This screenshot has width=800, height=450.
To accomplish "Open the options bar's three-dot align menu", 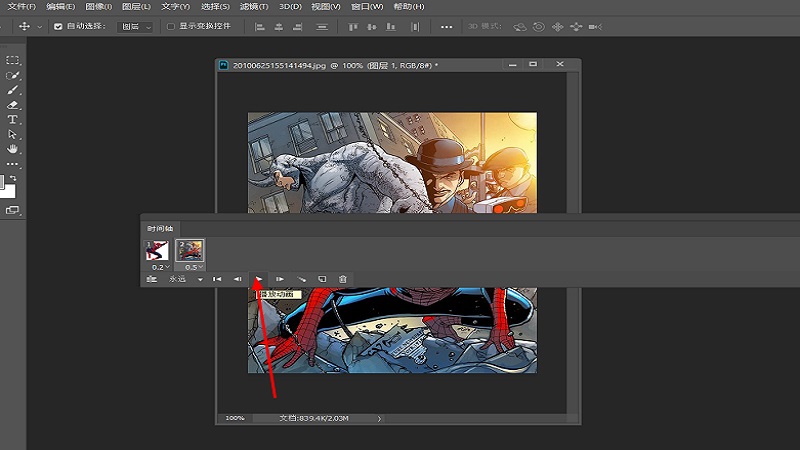I will (x=446, y=27).
